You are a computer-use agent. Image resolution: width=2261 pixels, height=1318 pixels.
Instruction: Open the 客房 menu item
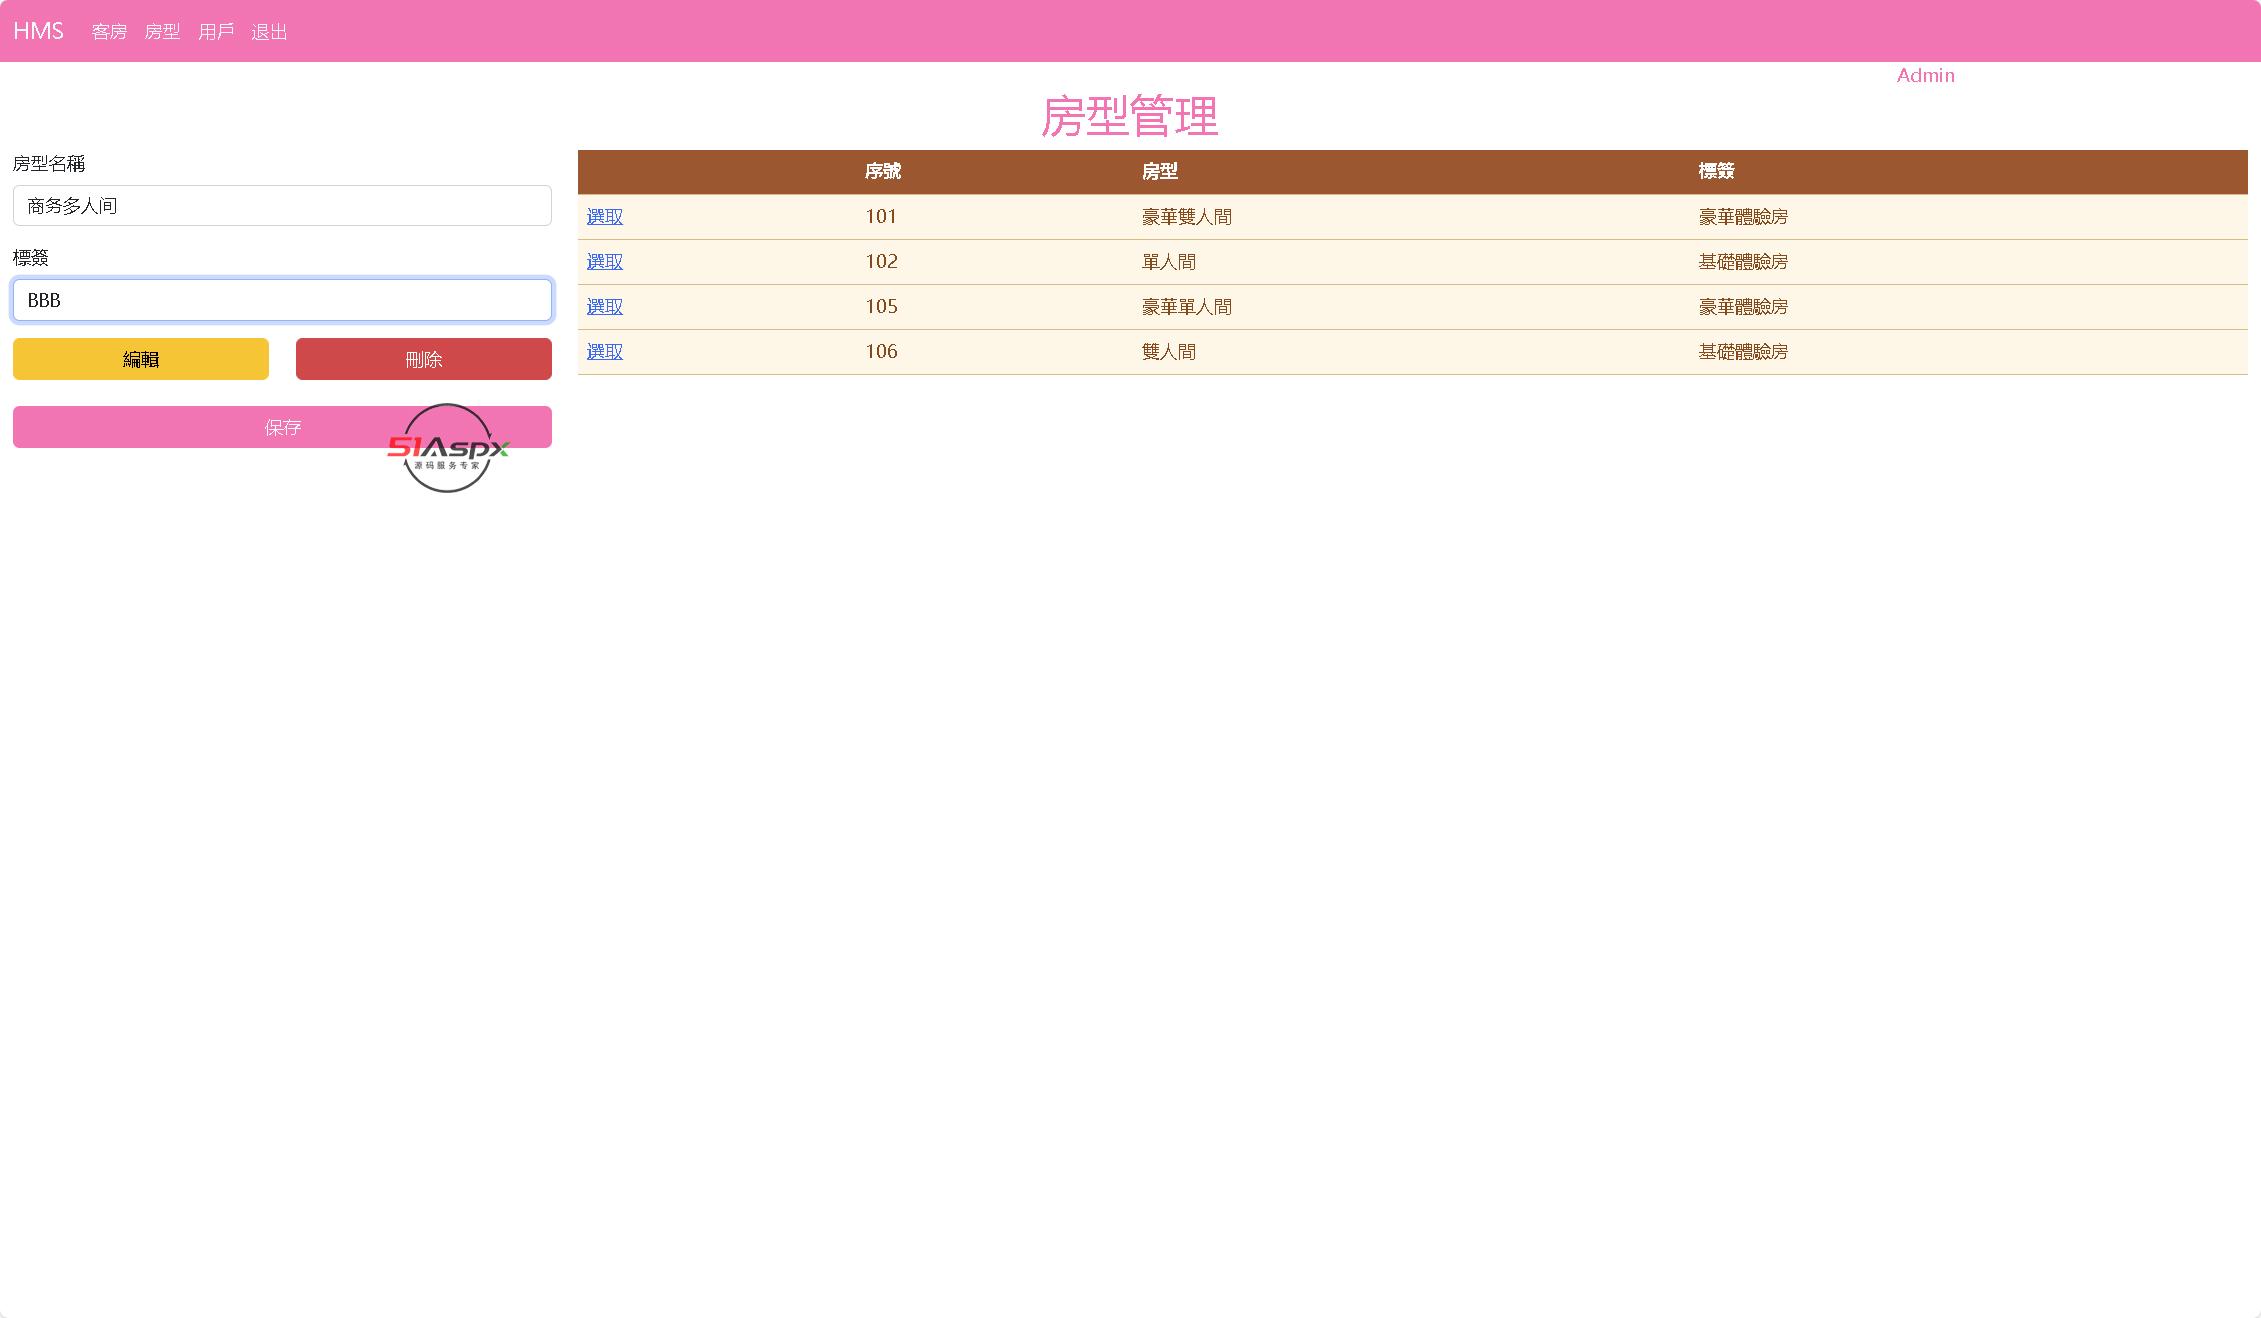point(109,32)
